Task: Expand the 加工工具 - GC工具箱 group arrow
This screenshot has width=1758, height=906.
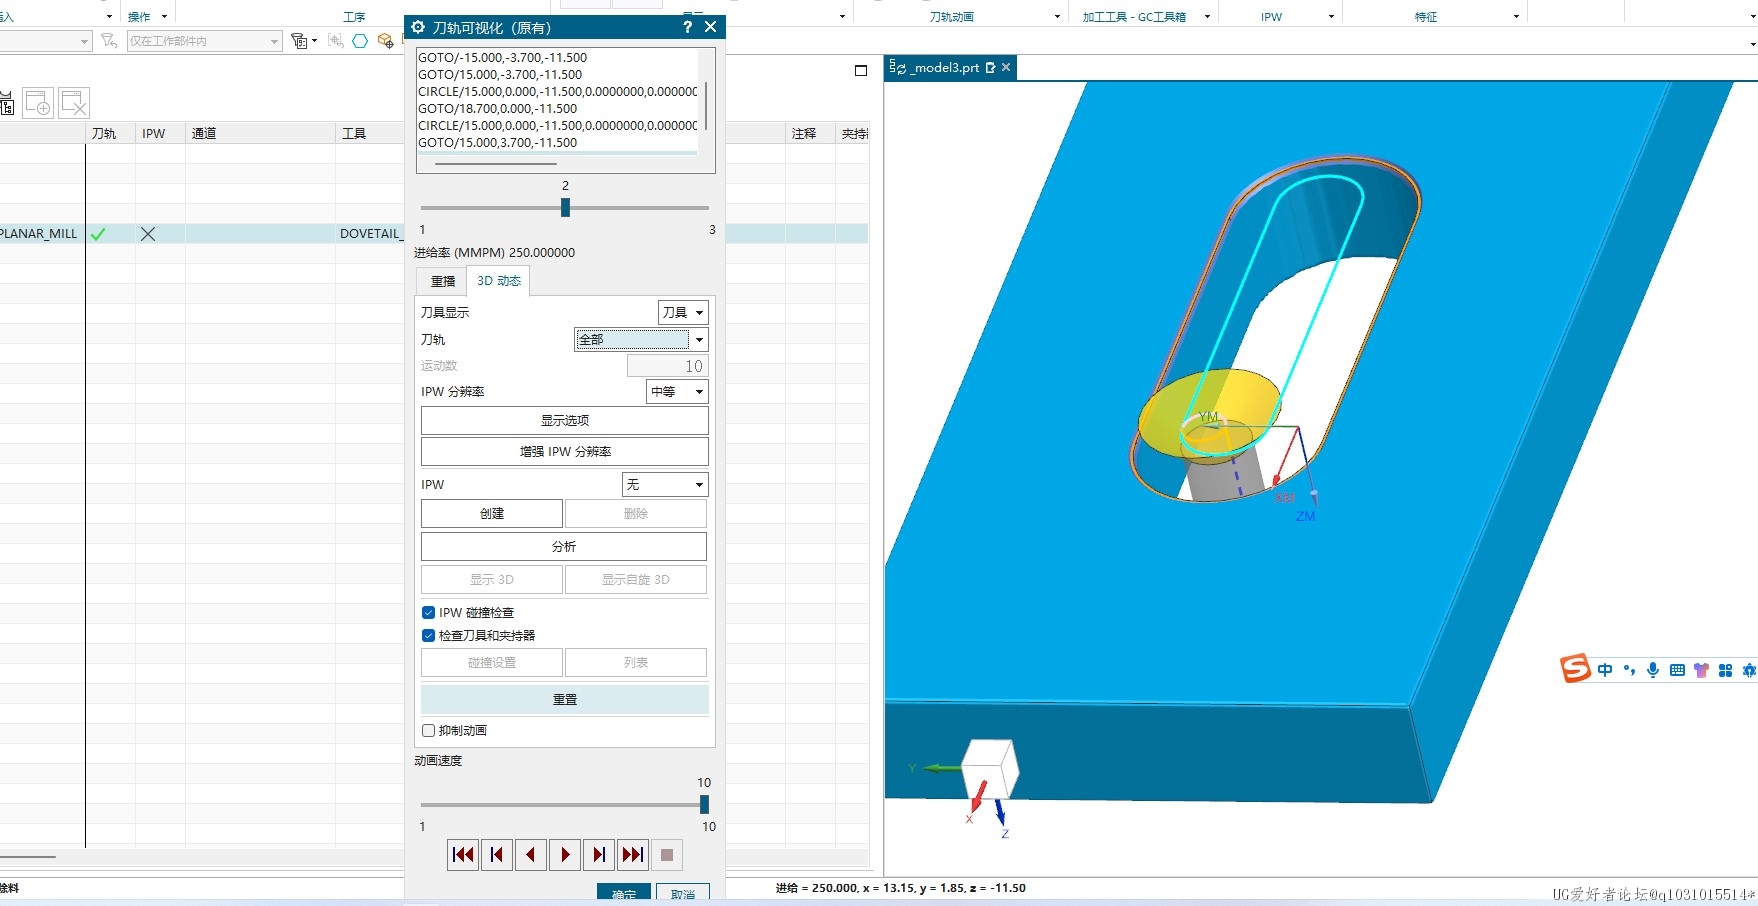Action: [1207, 17]
